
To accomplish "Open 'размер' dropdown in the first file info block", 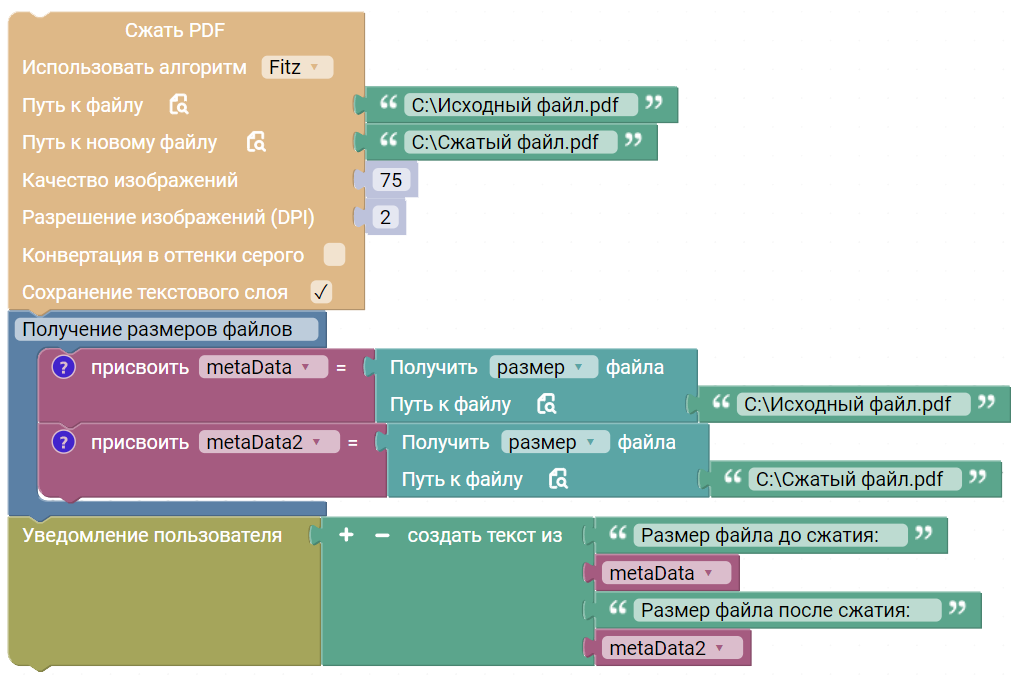I will tap(543, 367).
